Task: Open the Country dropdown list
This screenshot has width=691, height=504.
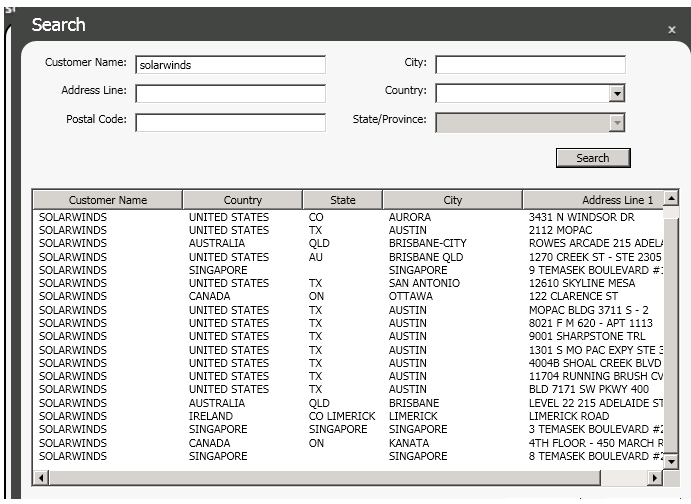Action: coord(617,93)
